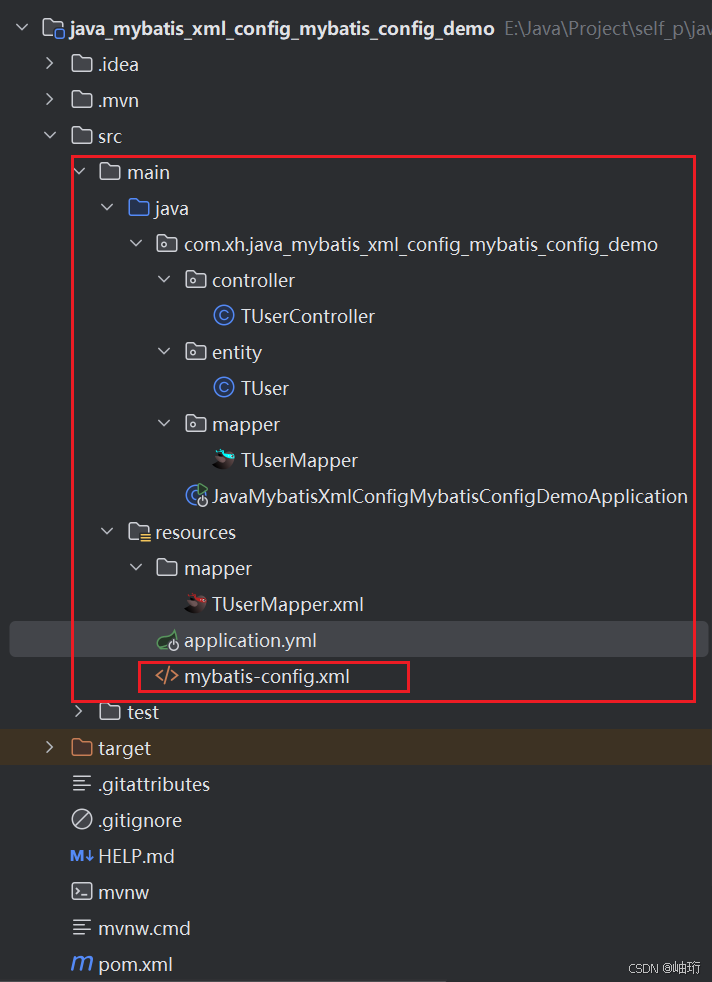The height and width of the screenshot is (982, 712).
Task: Click the Spring Boot leaf icon on application.yml
Action: tap(167, 640)
